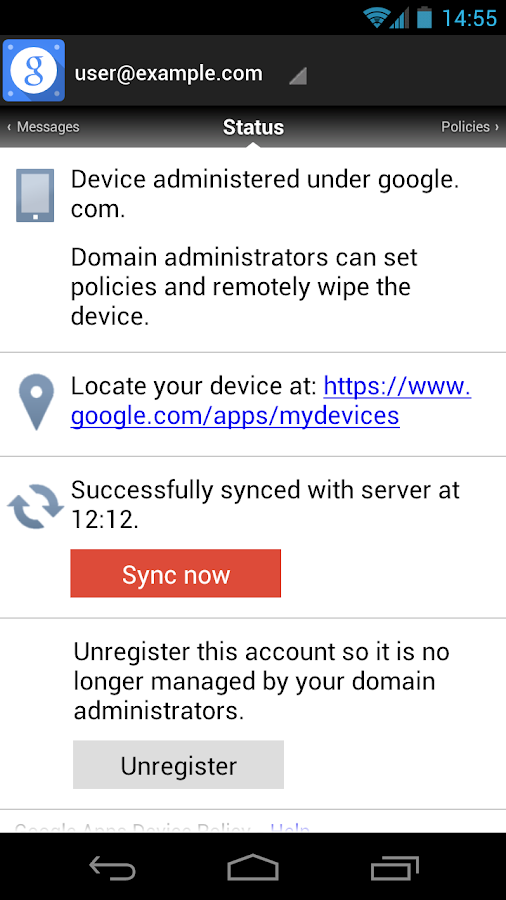Click the red Sync now button
Screen dimensions: 506x900
pos(176,573)
